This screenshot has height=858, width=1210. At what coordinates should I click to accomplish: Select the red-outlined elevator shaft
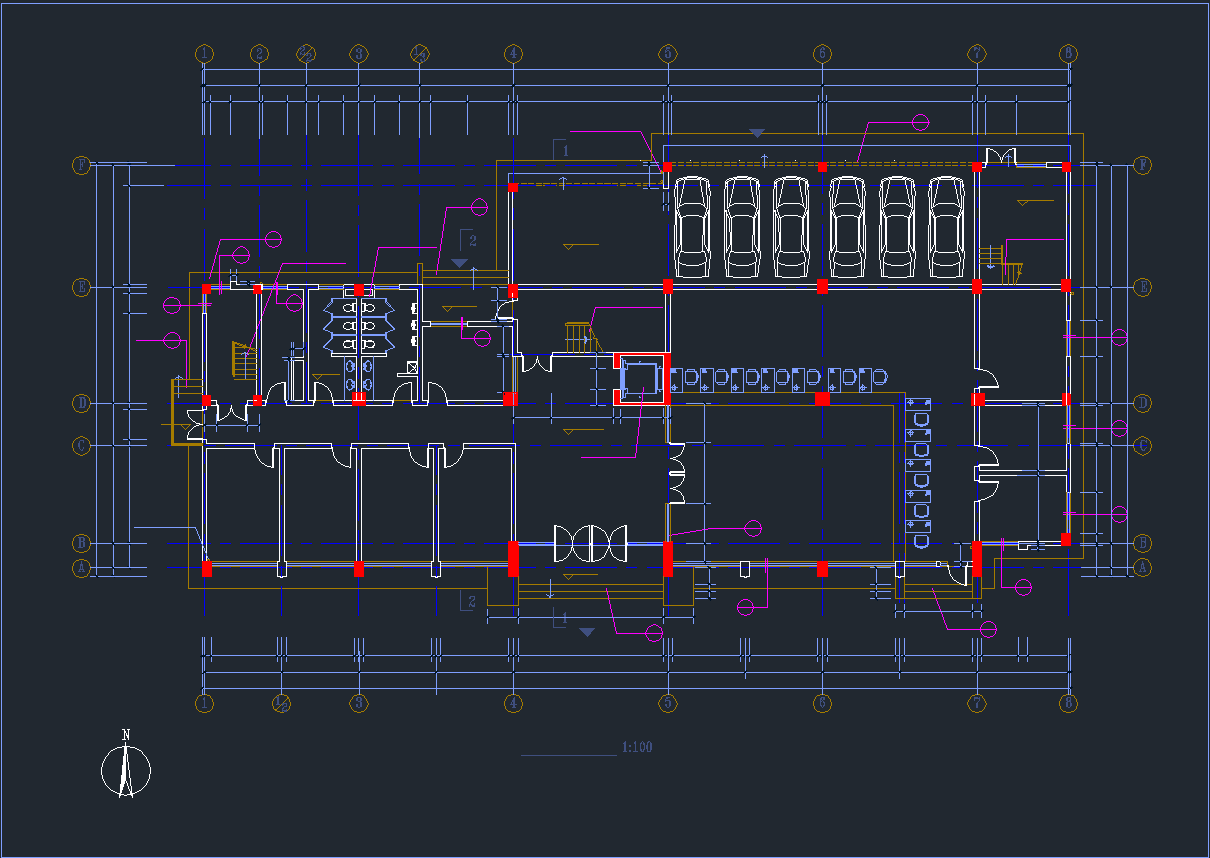pos(640,379)
